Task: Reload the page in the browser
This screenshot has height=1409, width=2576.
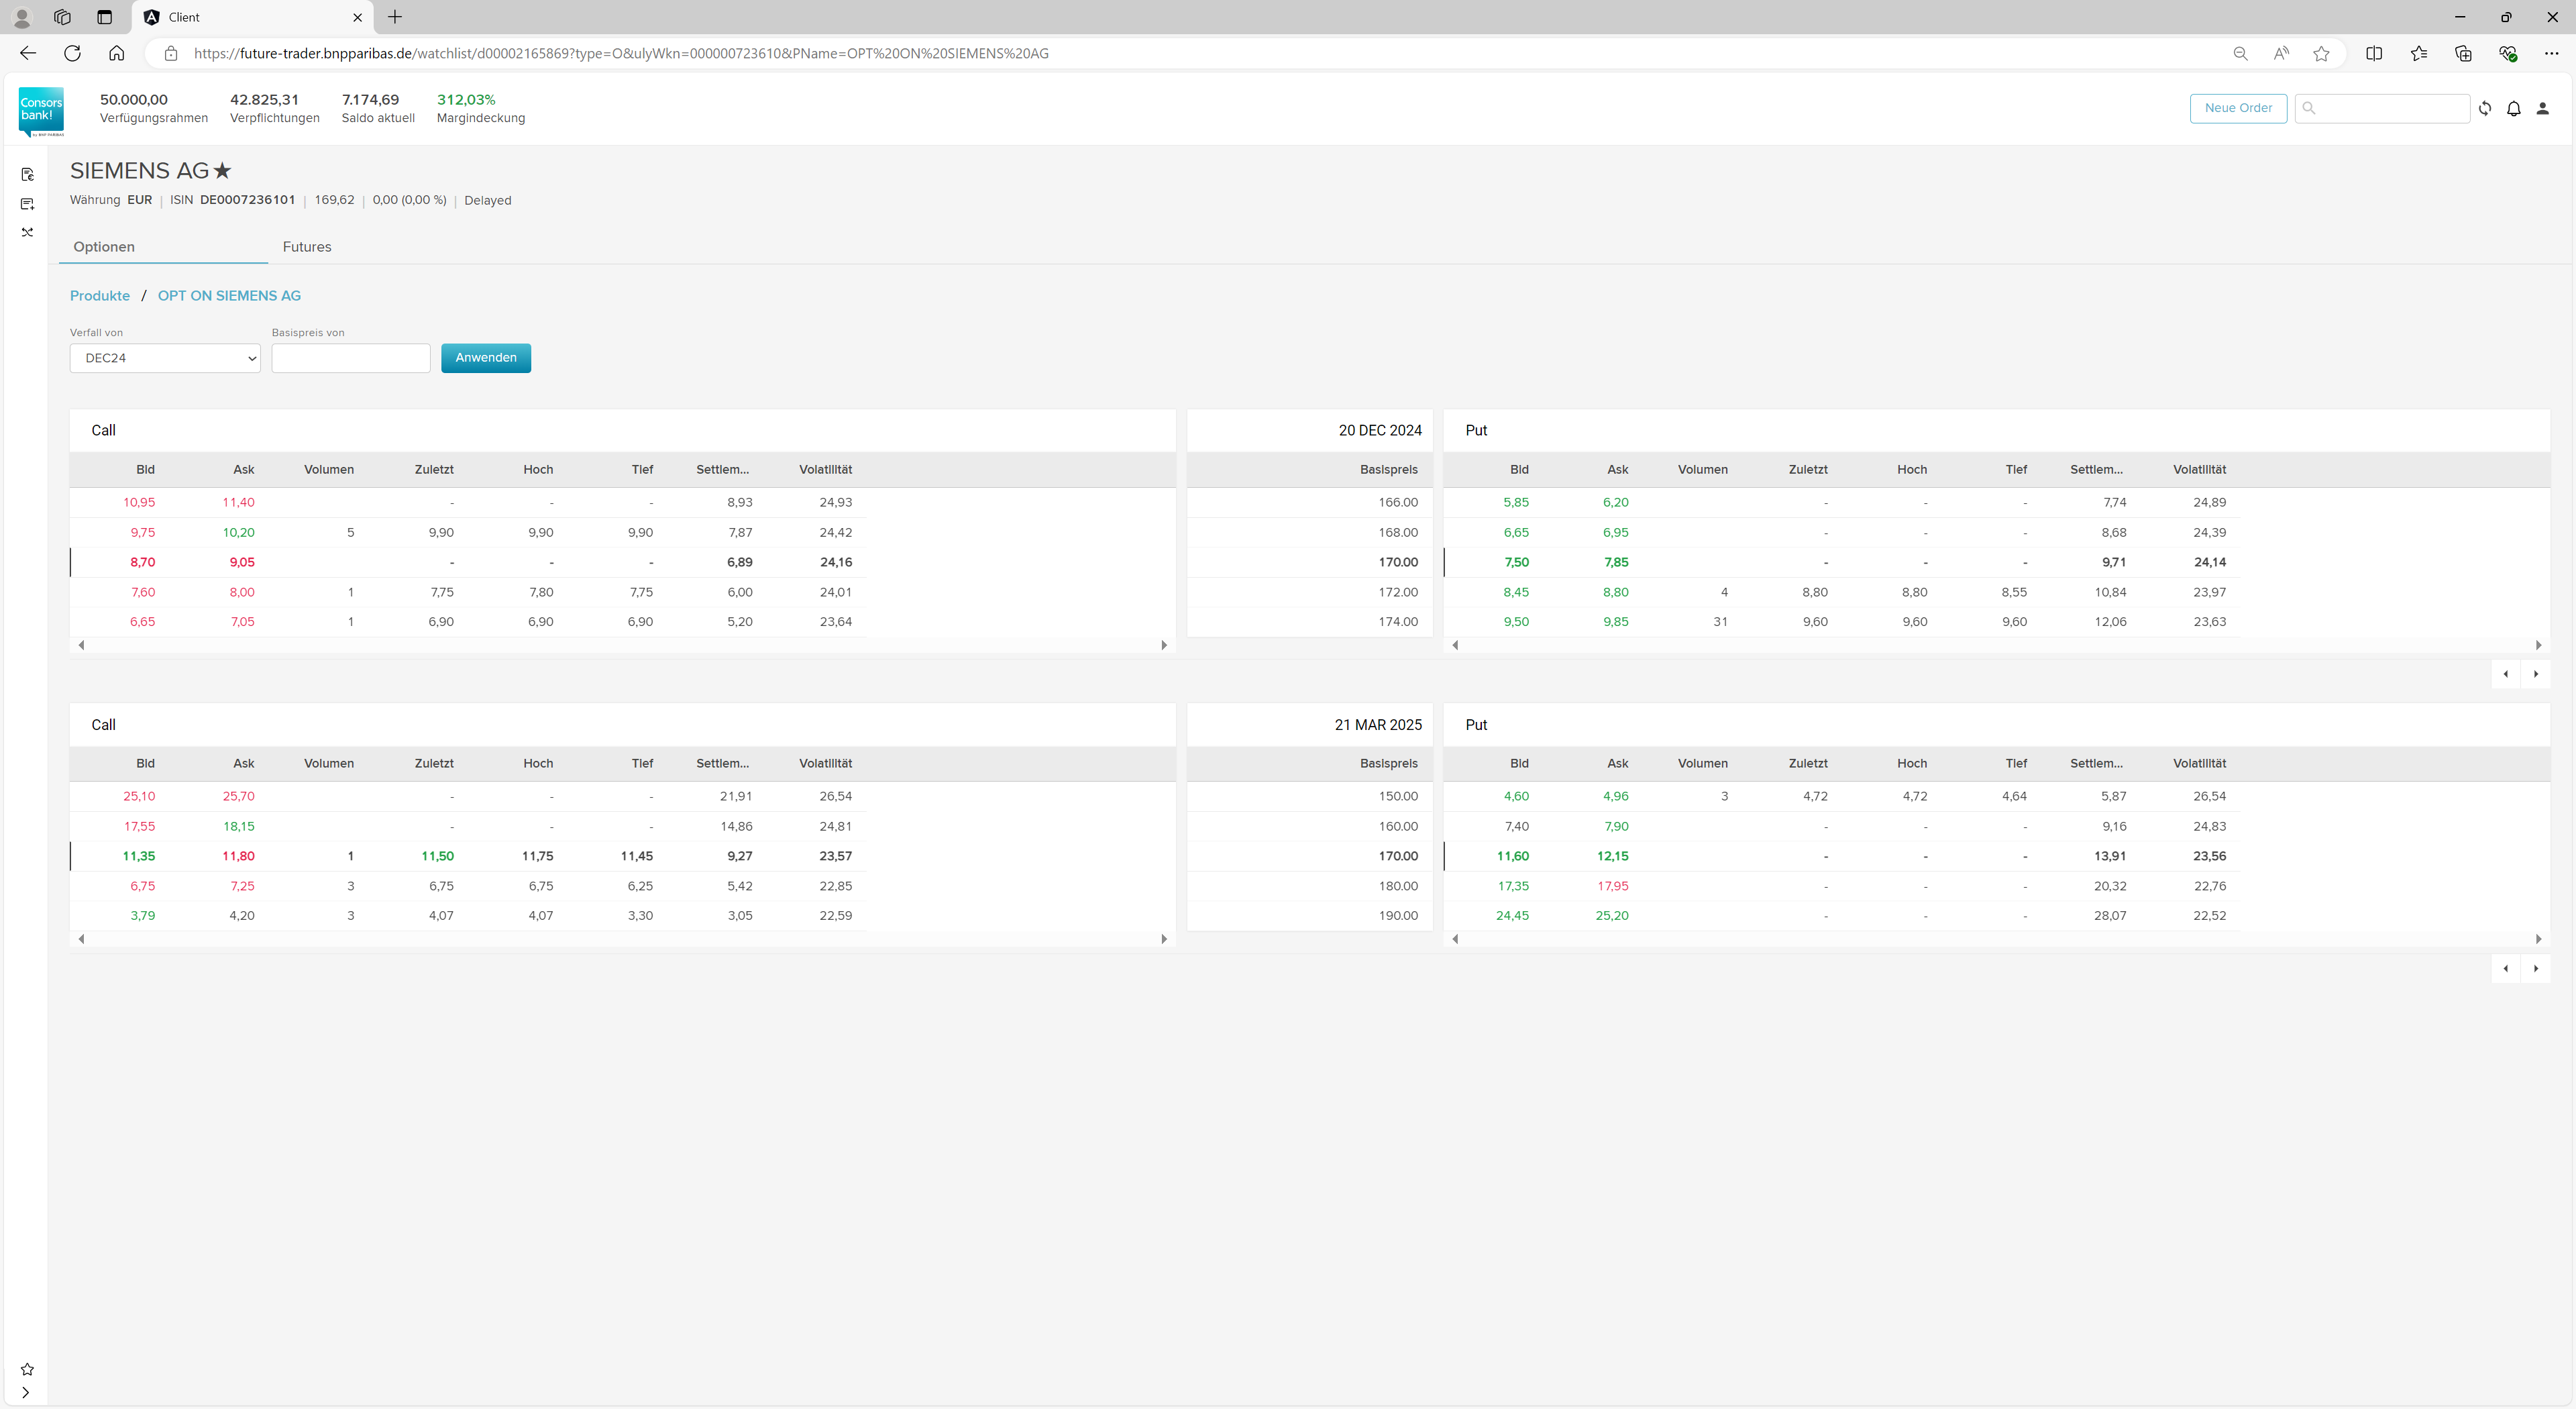Action: coord(72,53)
